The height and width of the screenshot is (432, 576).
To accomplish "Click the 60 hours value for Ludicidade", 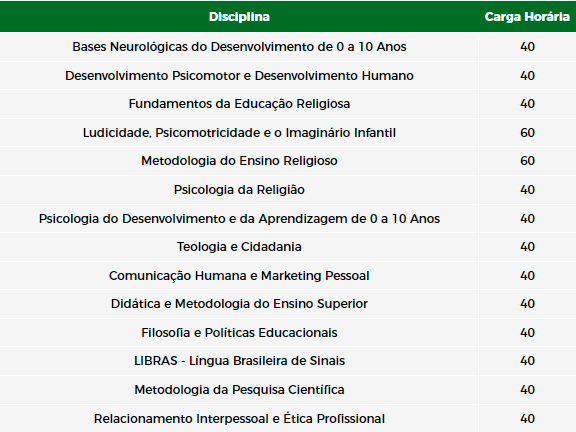I will [527, 133].
